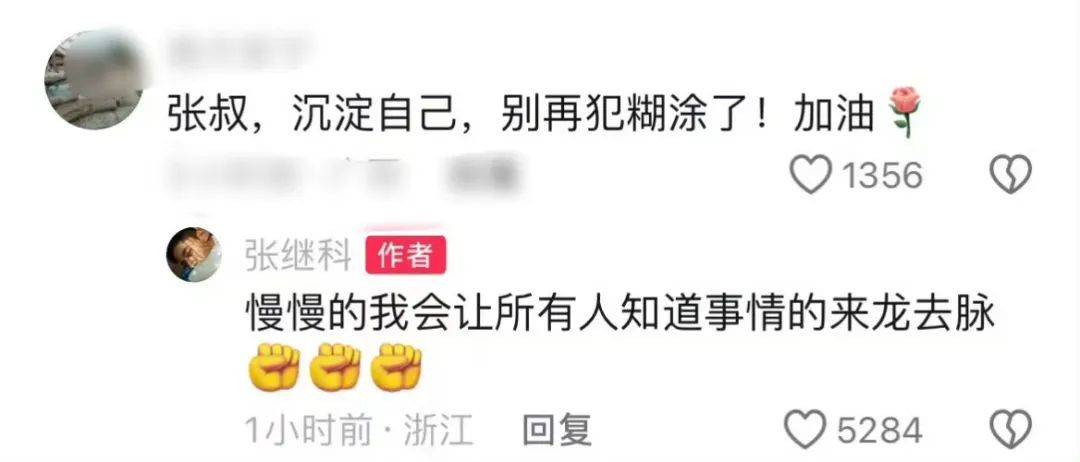
Task: Open the blurred username of the top commenter
Action: tap(241, 49)
